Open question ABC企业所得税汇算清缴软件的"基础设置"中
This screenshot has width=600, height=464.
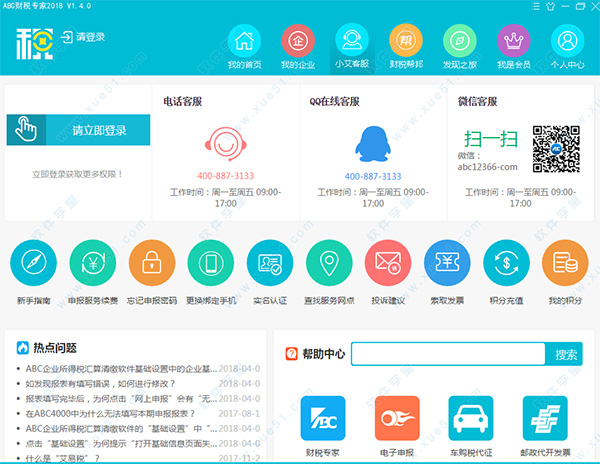tap(121, 428)
